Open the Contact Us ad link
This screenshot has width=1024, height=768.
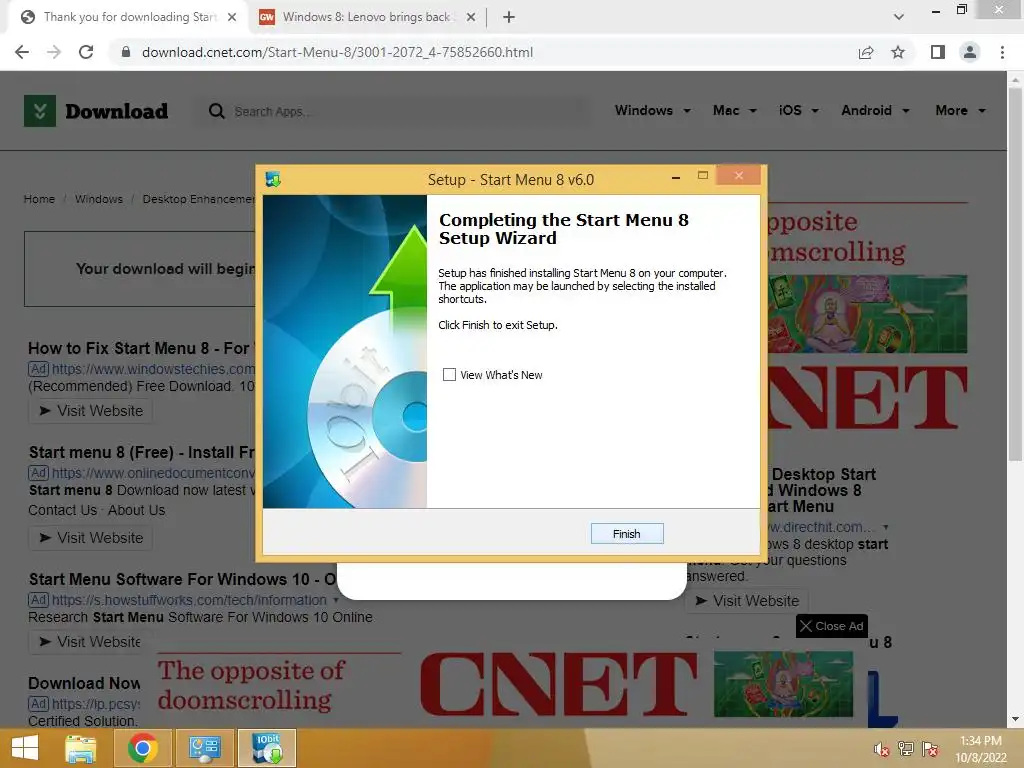[x=63, y=510]
